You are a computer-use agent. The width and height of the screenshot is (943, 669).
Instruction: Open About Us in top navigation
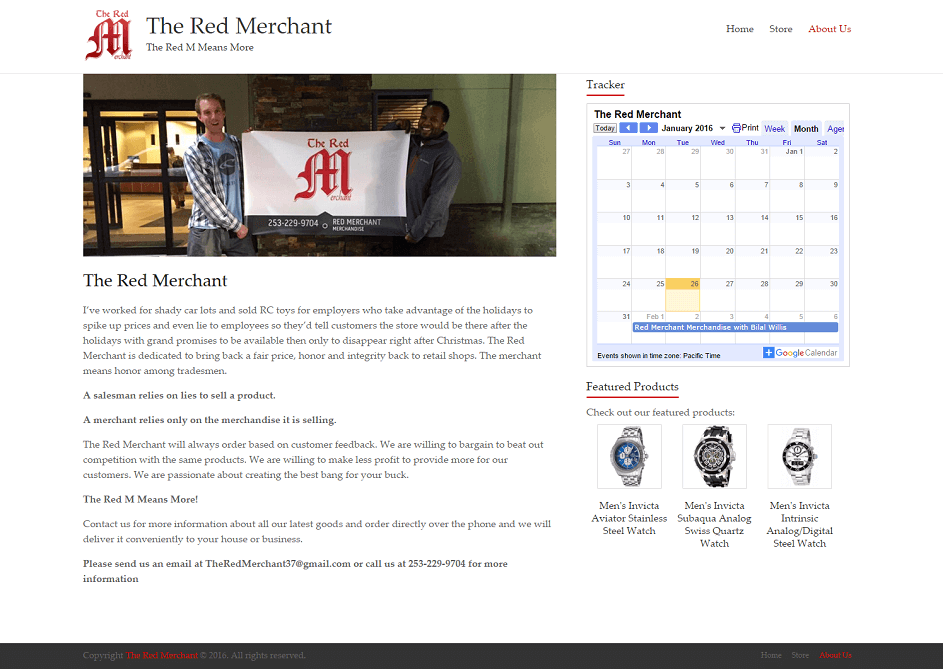[x=829, y=29]
